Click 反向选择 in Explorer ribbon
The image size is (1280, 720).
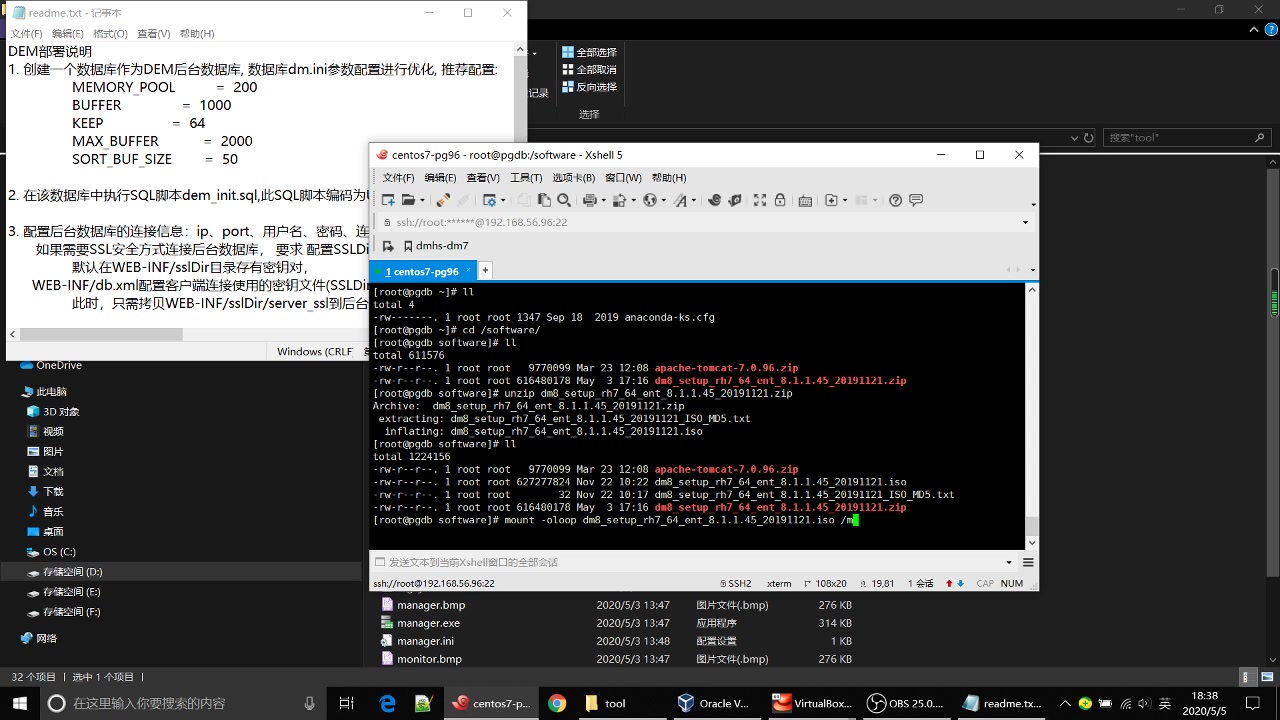tap(589, 87)
